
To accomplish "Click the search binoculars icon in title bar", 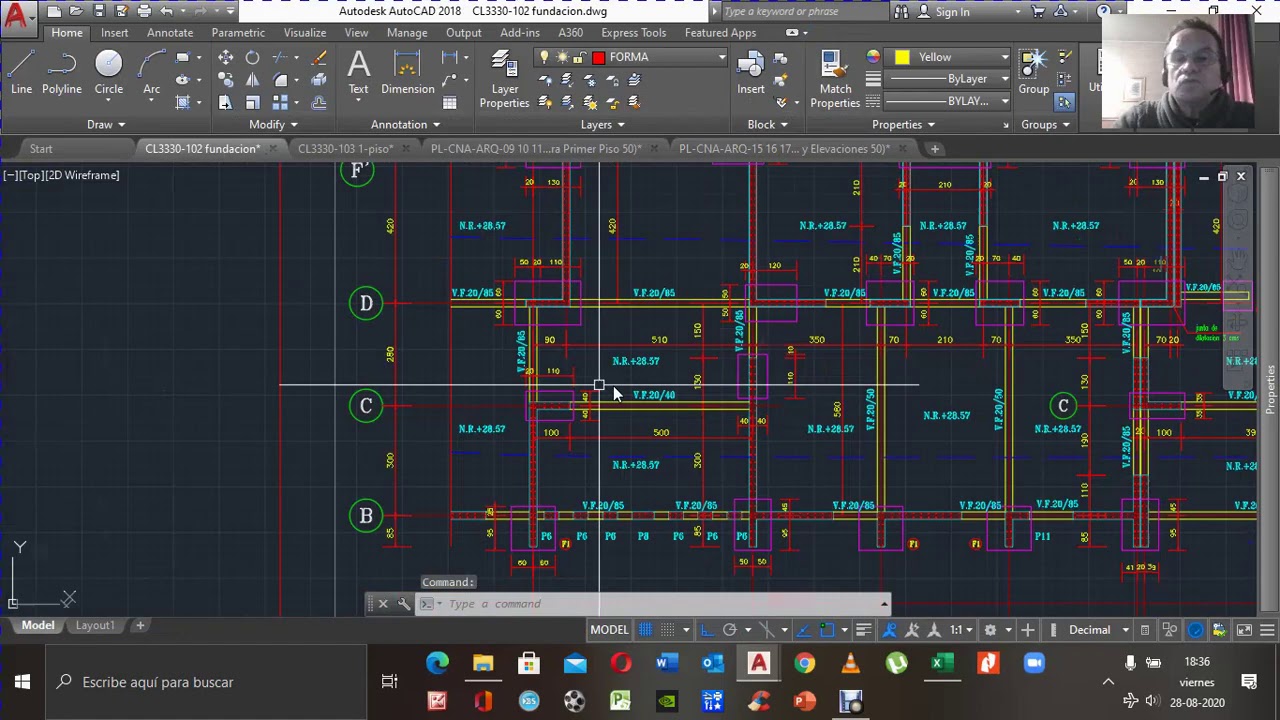I will [x=901, y=12].
